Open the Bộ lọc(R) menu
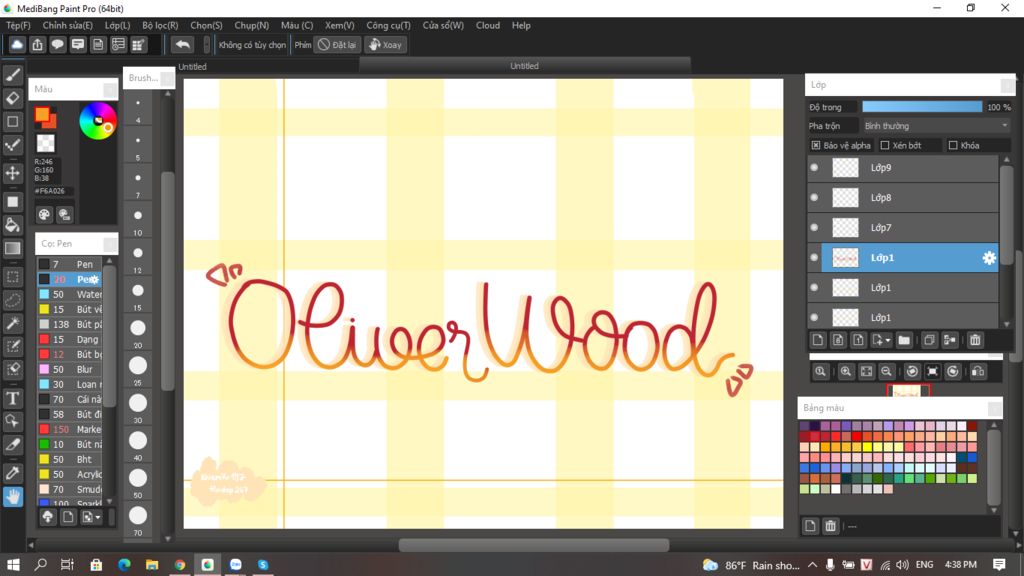1024x576 pixels. [x=160, y=25]
